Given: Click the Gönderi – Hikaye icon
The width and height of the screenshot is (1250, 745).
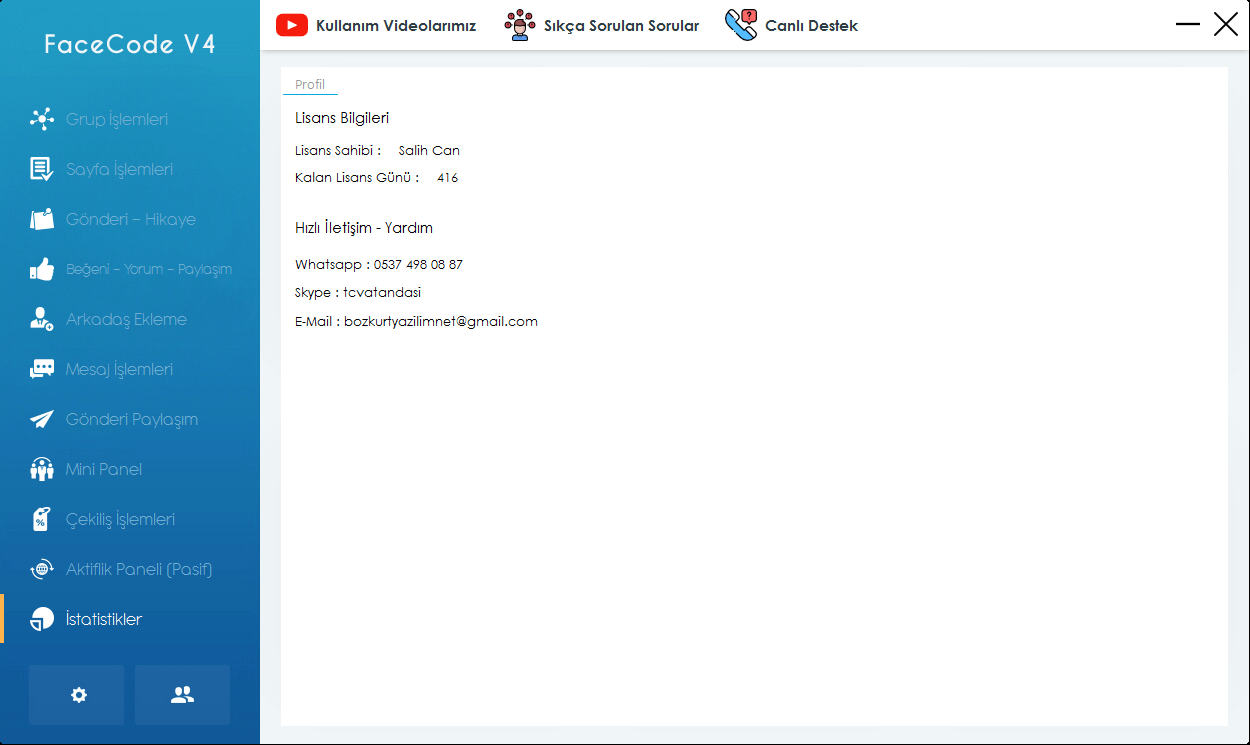Looking at the screenshot, I should pos(42,219).
